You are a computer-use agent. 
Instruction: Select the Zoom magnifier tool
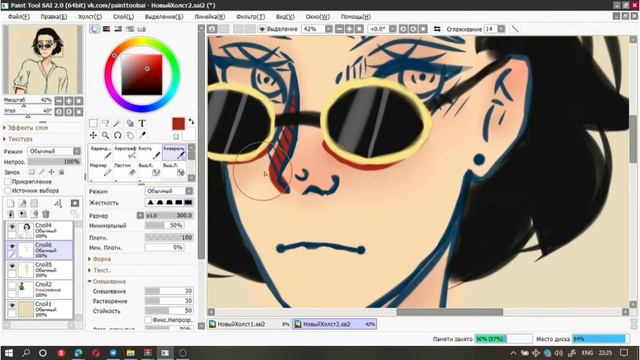click(x=105, y=135)
